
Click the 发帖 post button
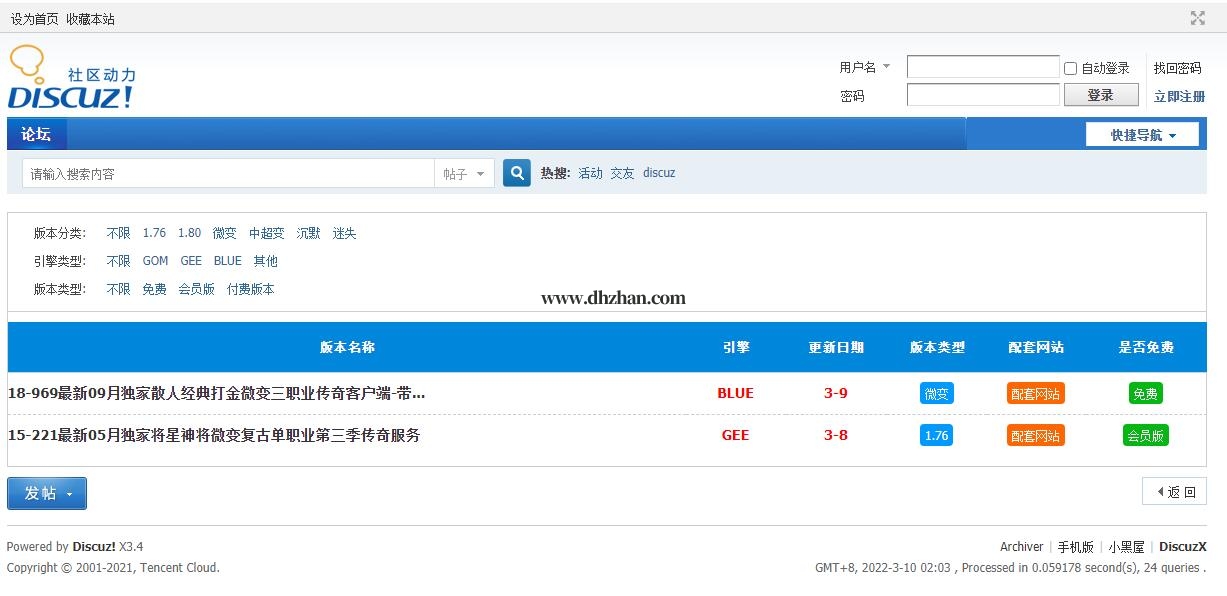click(x=47, y=493)
